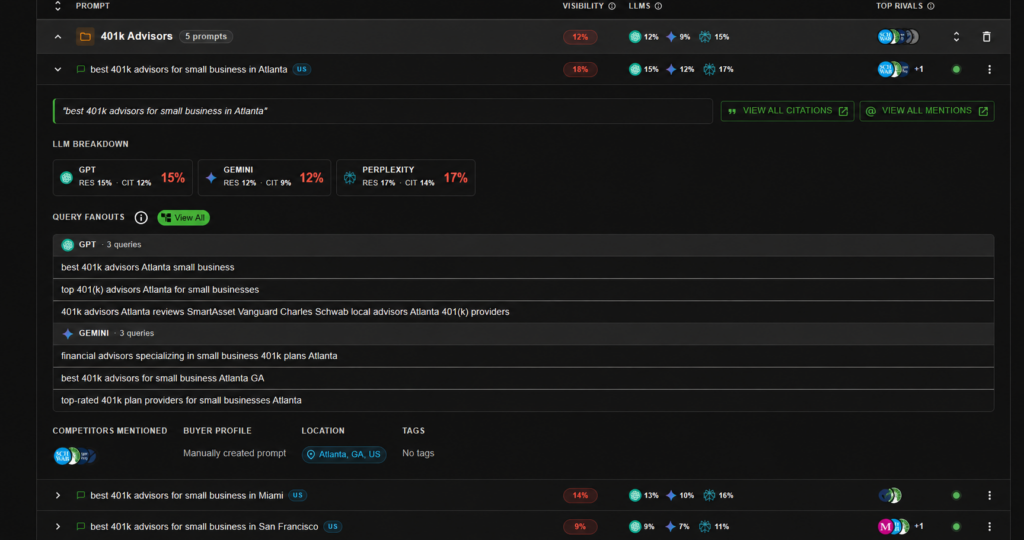Click 12% visibility badge for 401k Advisors
The image size is (1024, 540).
pos(580,37)
